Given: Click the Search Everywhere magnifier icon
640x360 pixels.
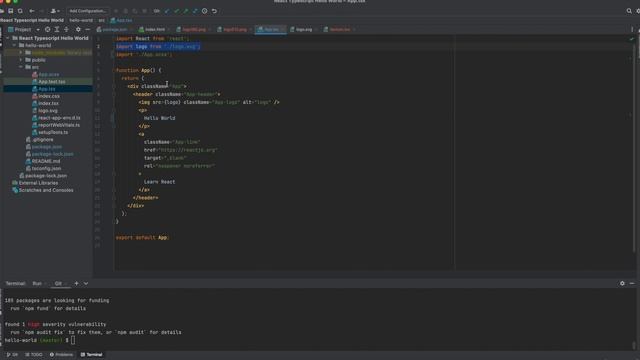Looking at the screenshot, I should (629, 11).
